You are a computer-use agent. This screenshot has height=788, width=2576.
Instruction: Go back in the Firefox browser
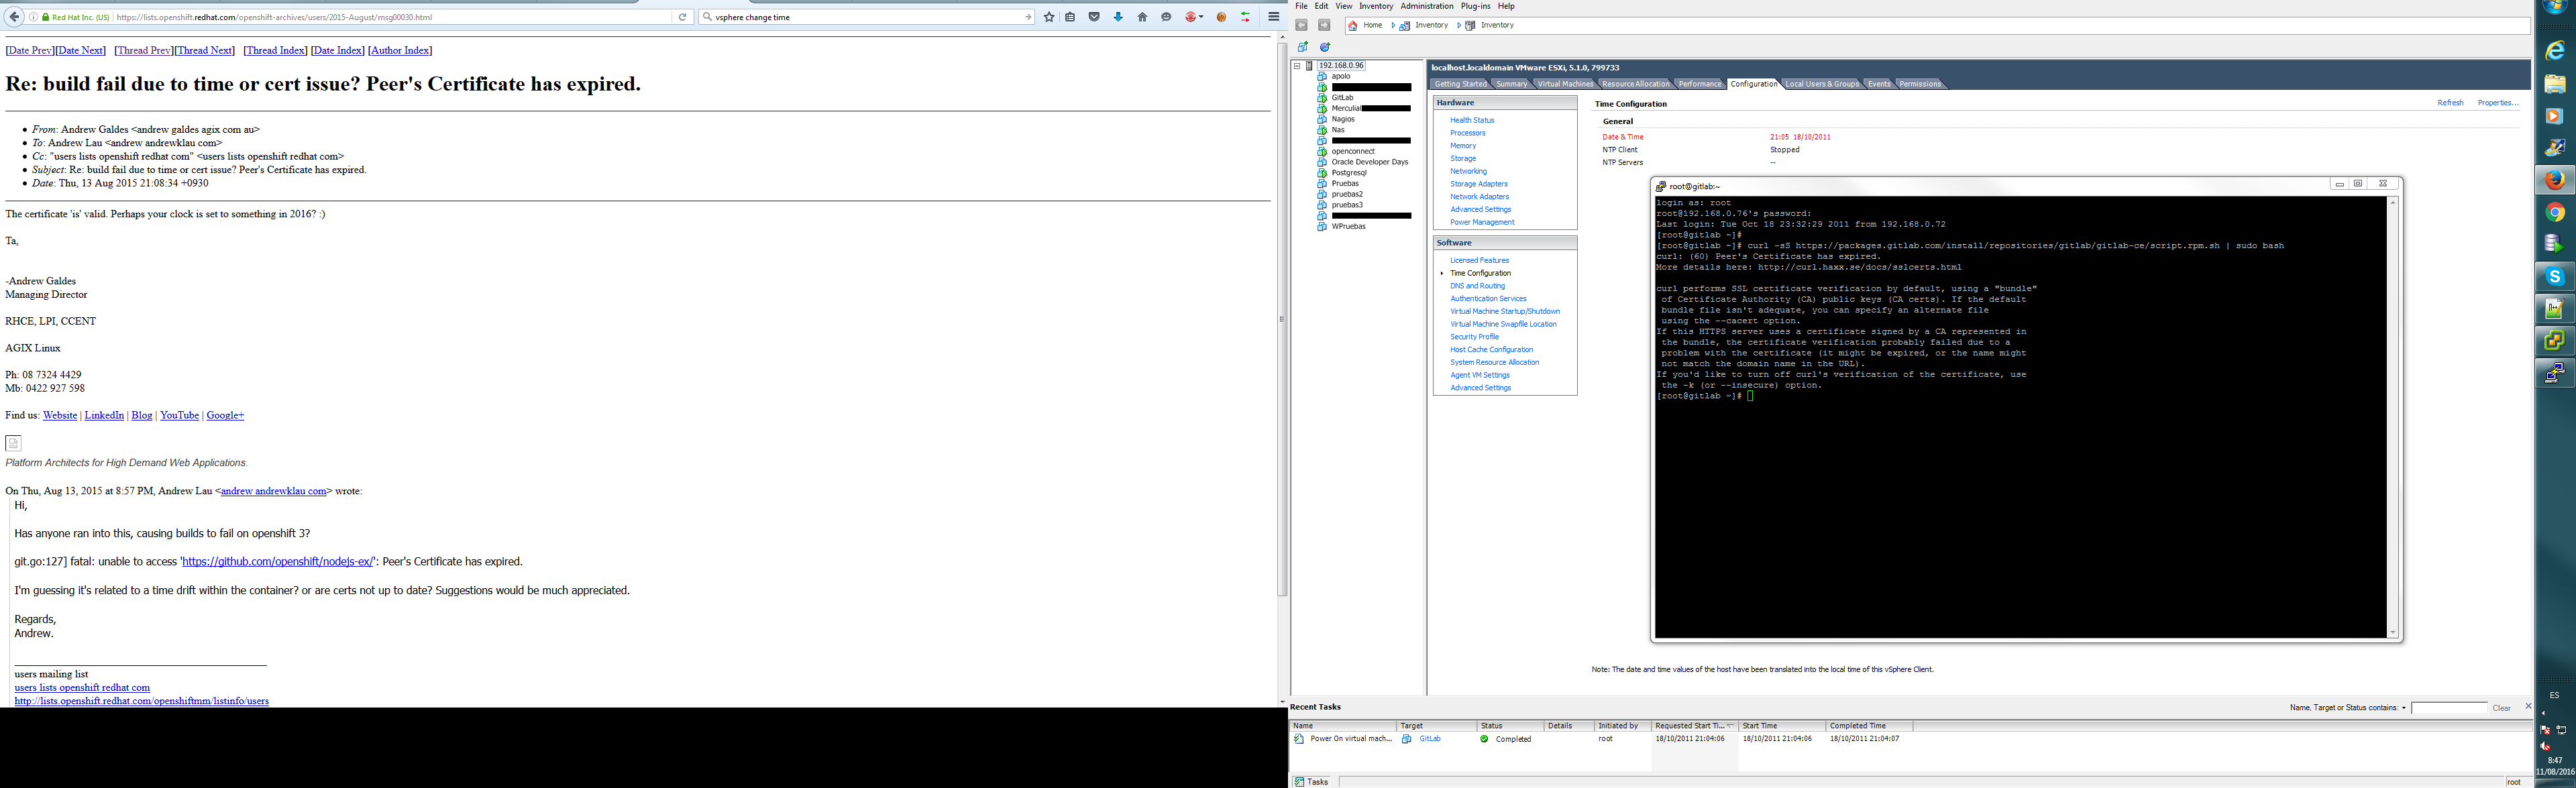(x=14, y=17)
